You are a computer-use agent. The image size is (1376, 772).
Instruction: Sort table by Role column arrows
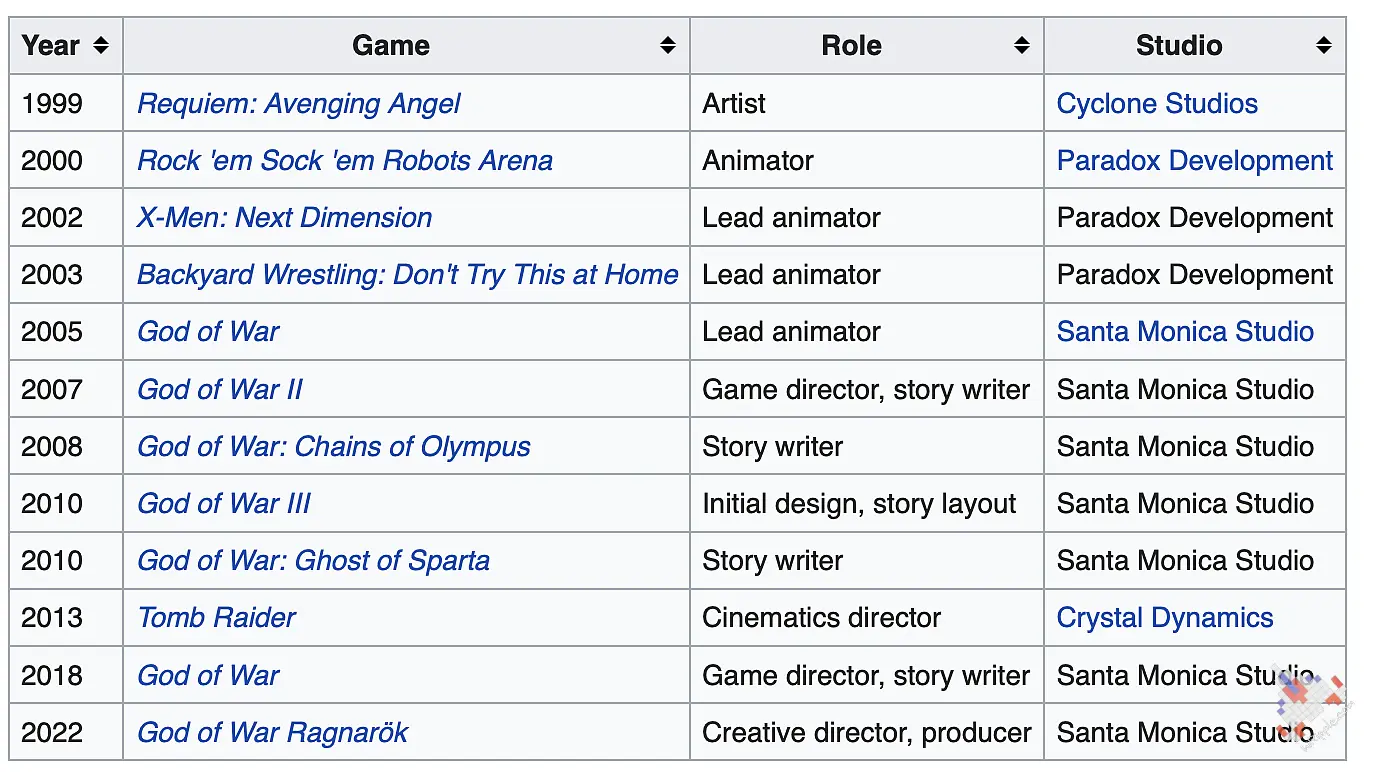[1021, 46]
